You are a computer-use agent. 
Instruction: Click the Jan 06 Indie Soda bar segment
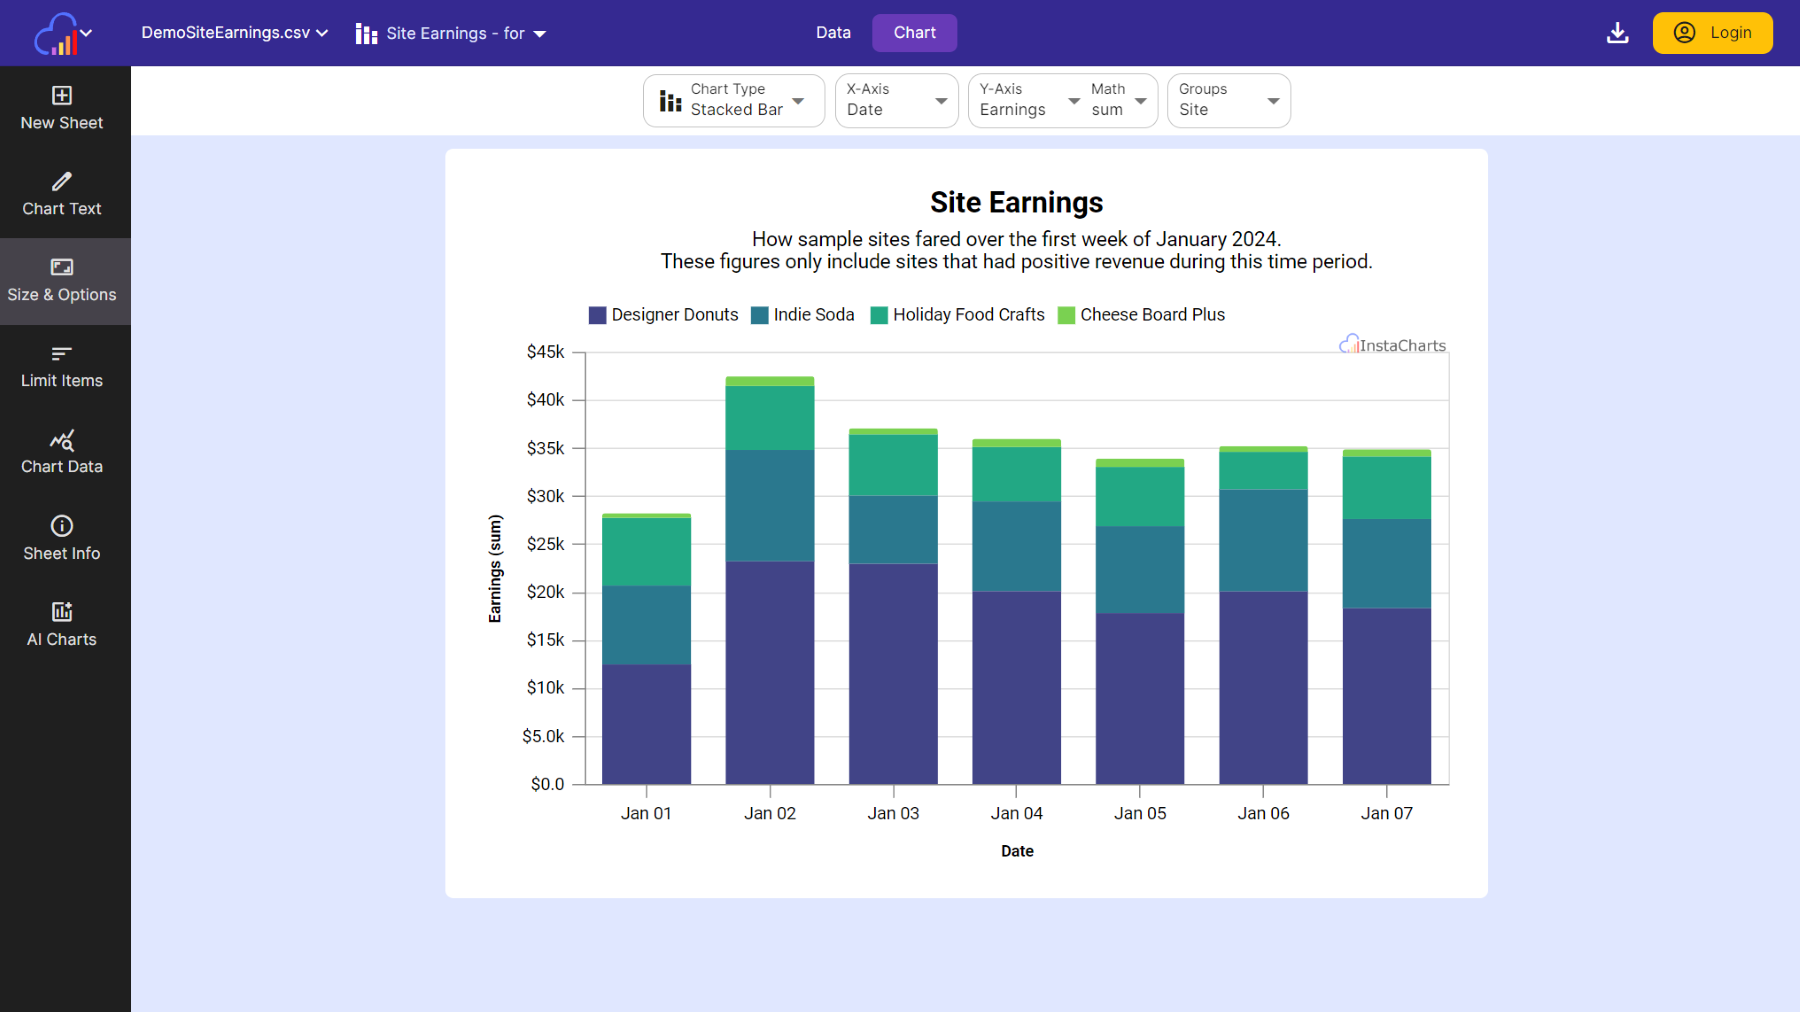1264,541
